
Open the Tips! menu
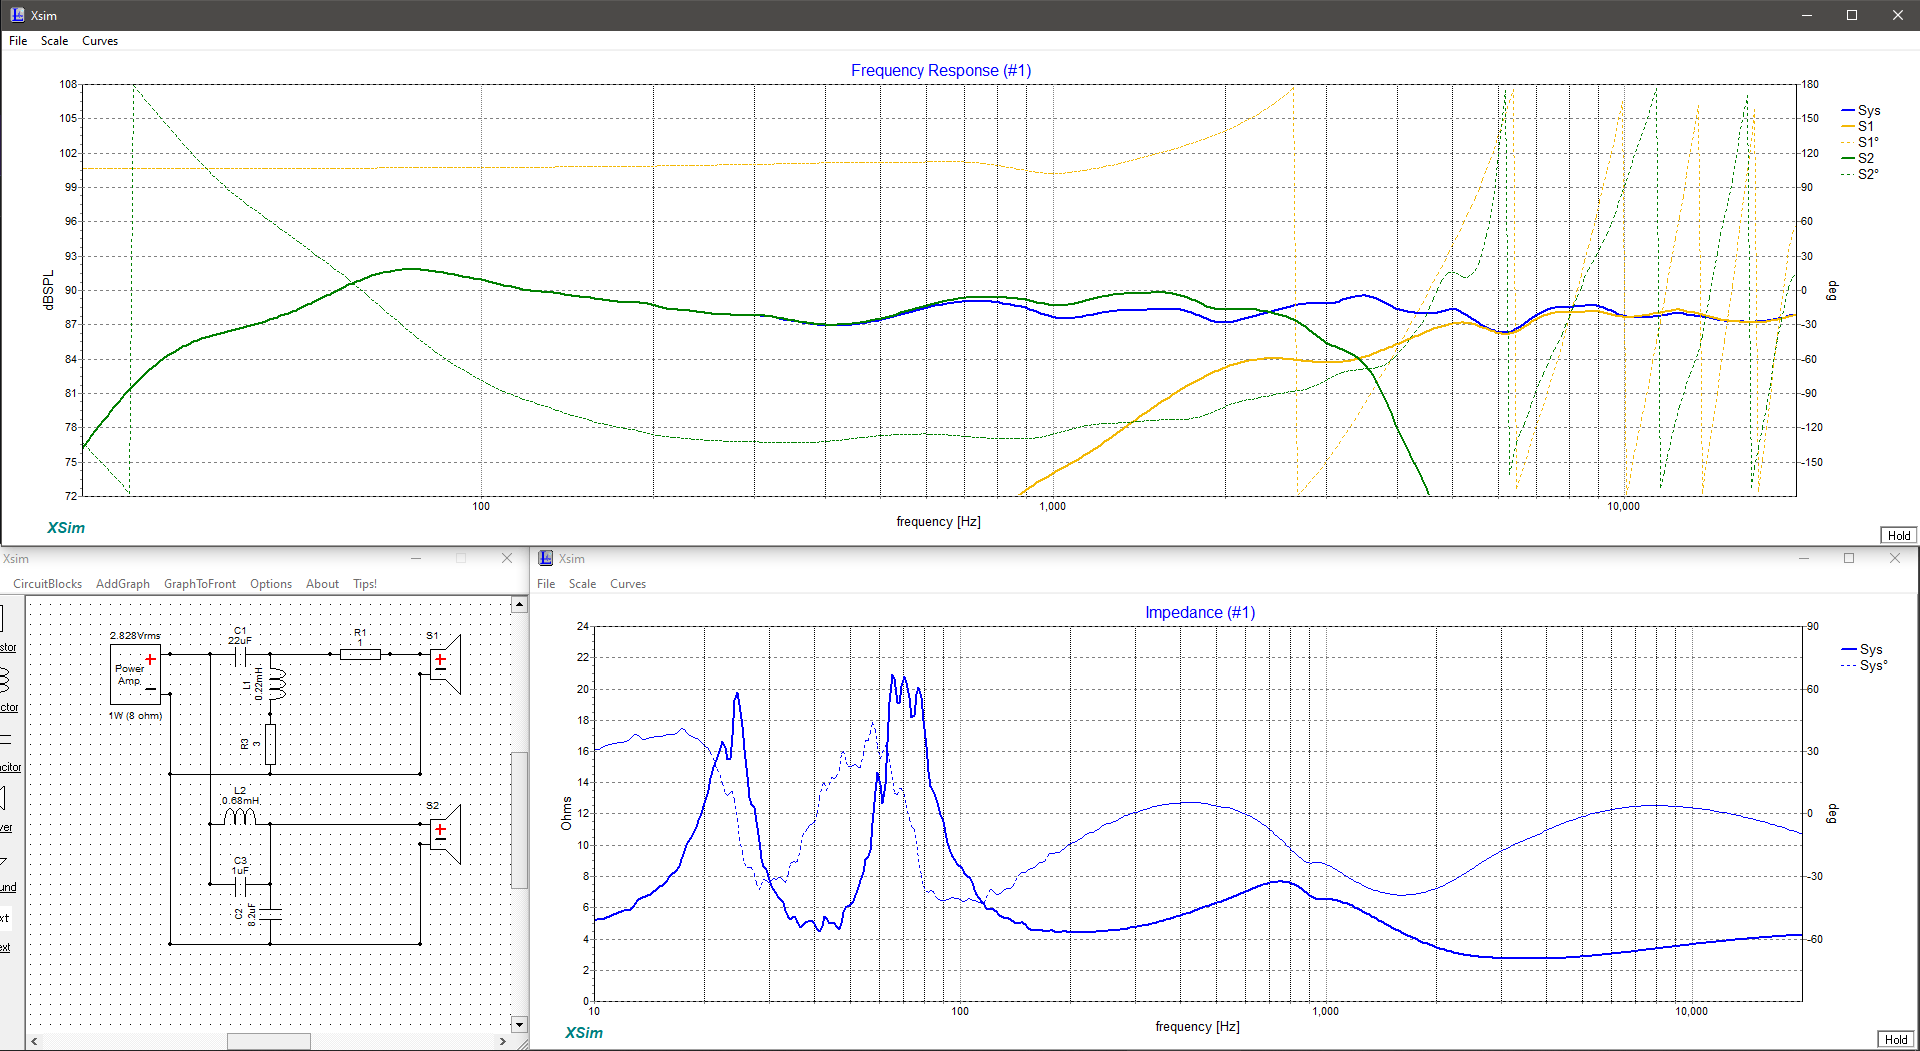(365, 584)
